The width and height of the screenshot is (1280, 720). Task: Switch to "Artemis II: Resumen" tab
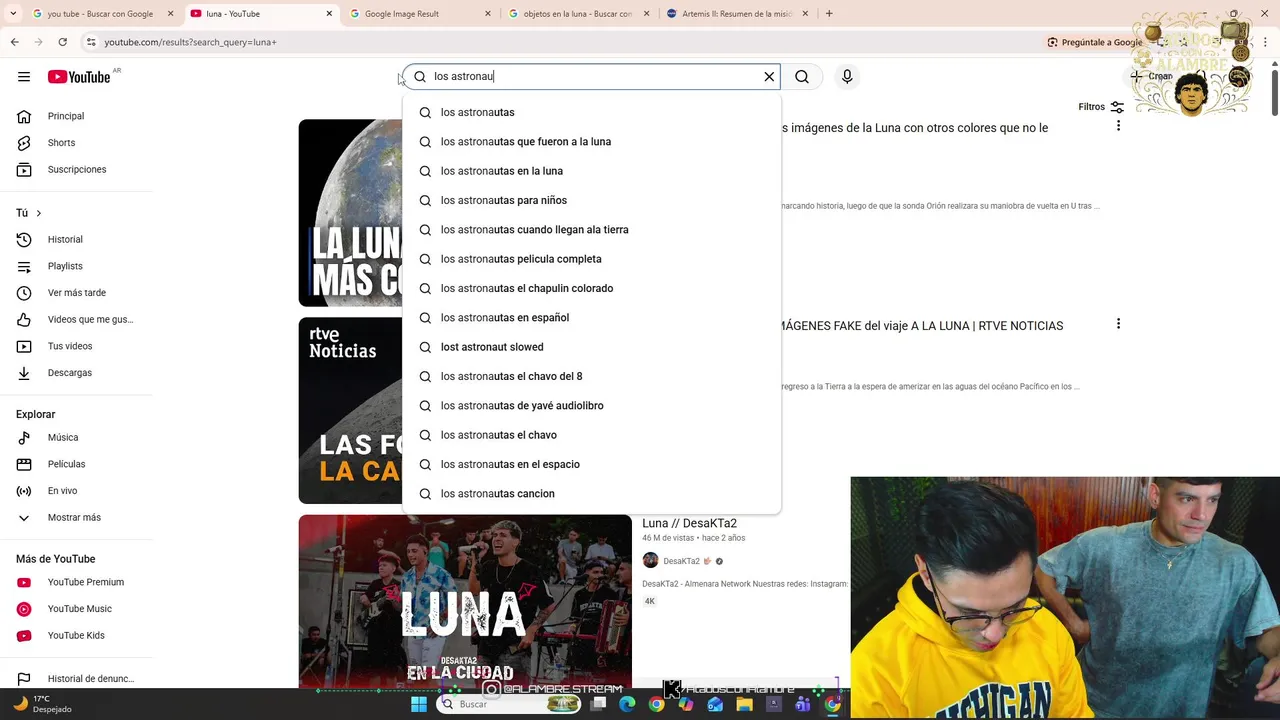click(x=737, y=14)
